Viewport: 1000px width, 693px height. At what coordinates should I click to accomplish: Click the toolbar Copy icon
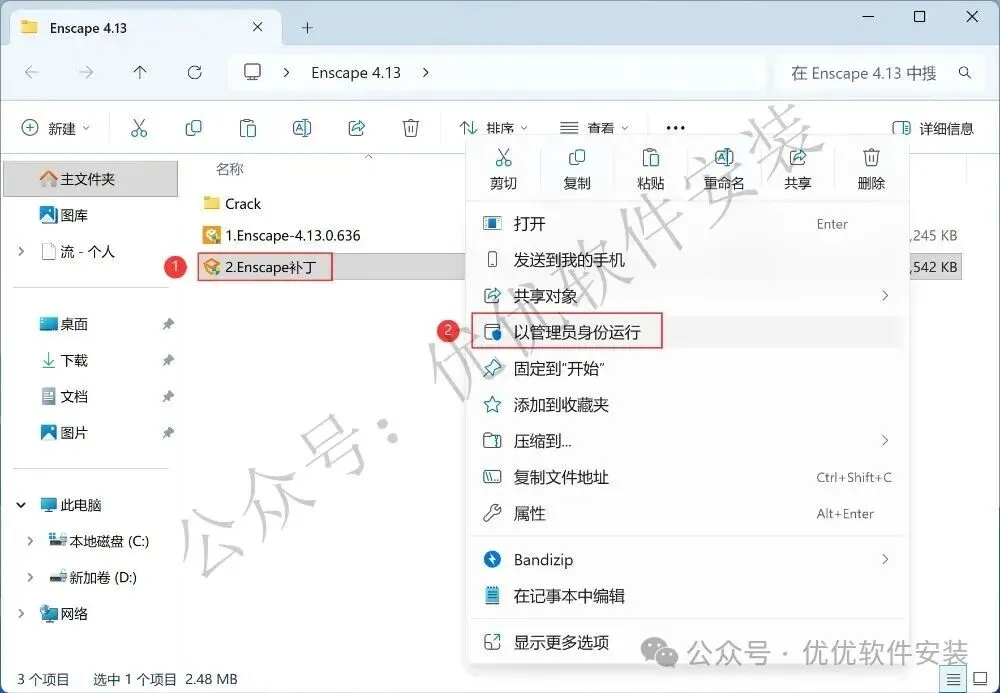click(x=193, y=128)
